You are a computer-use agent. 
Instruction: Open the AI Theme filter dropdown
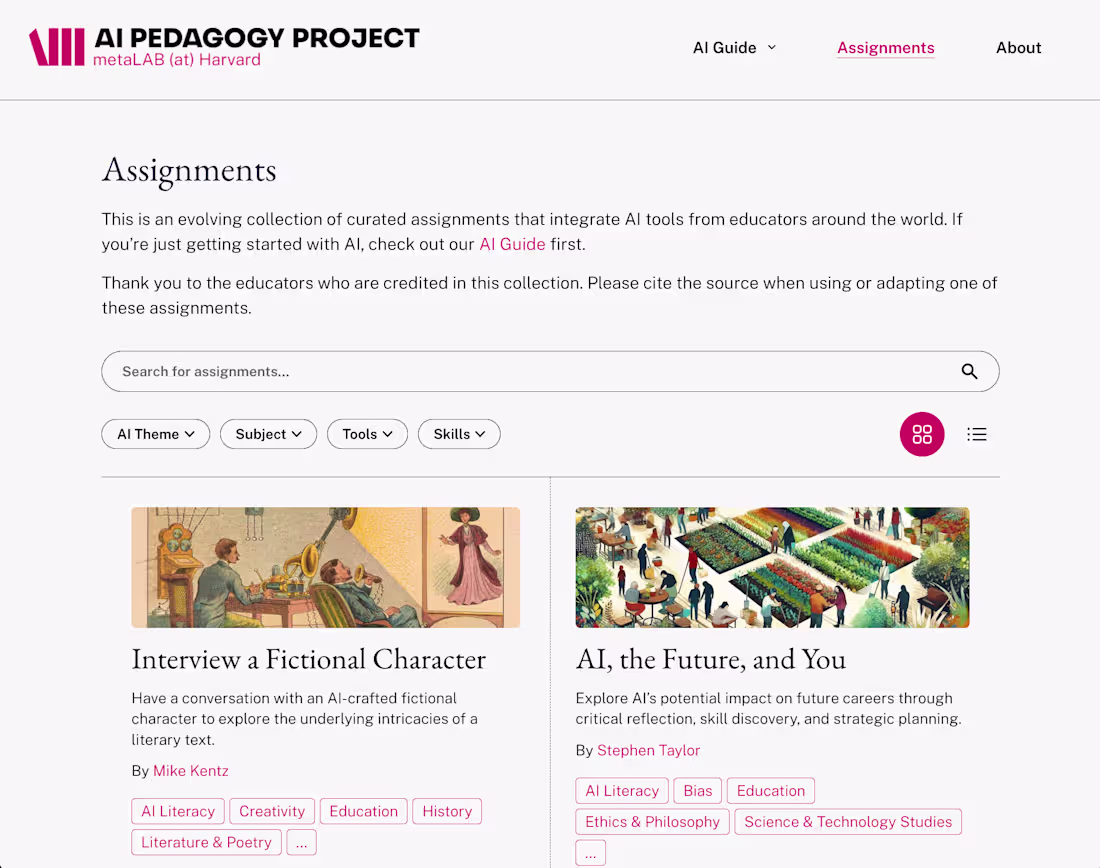click(155, 434)
